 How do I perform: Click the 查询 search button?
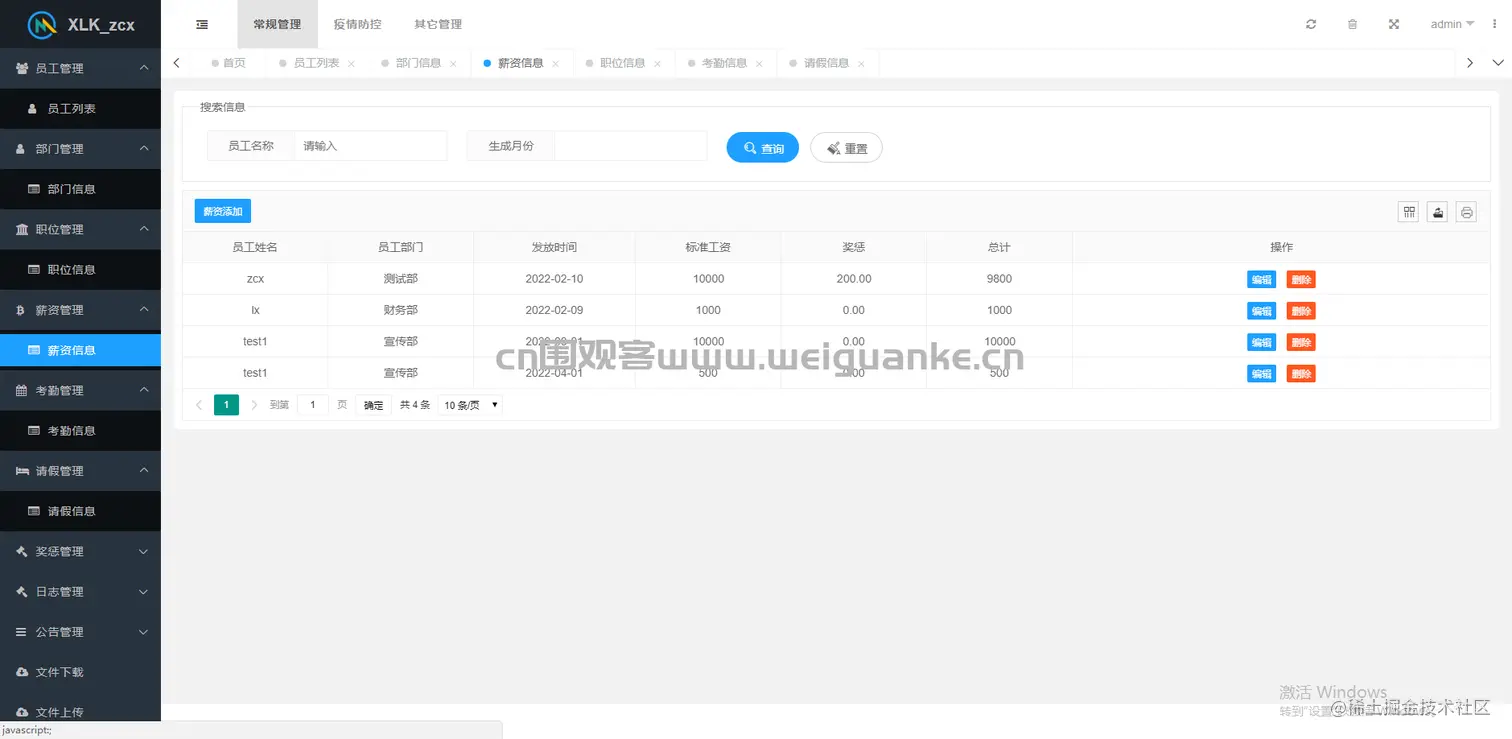[x=763, y=148]
